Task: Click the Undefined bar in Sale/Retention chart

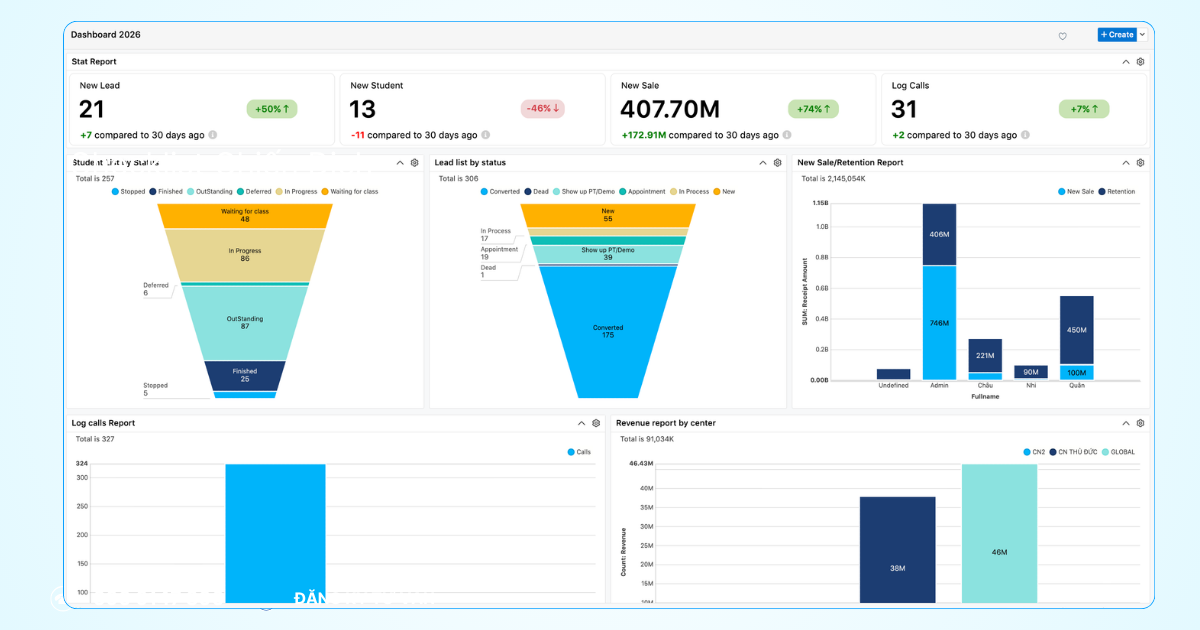Action: pos(893,374)
